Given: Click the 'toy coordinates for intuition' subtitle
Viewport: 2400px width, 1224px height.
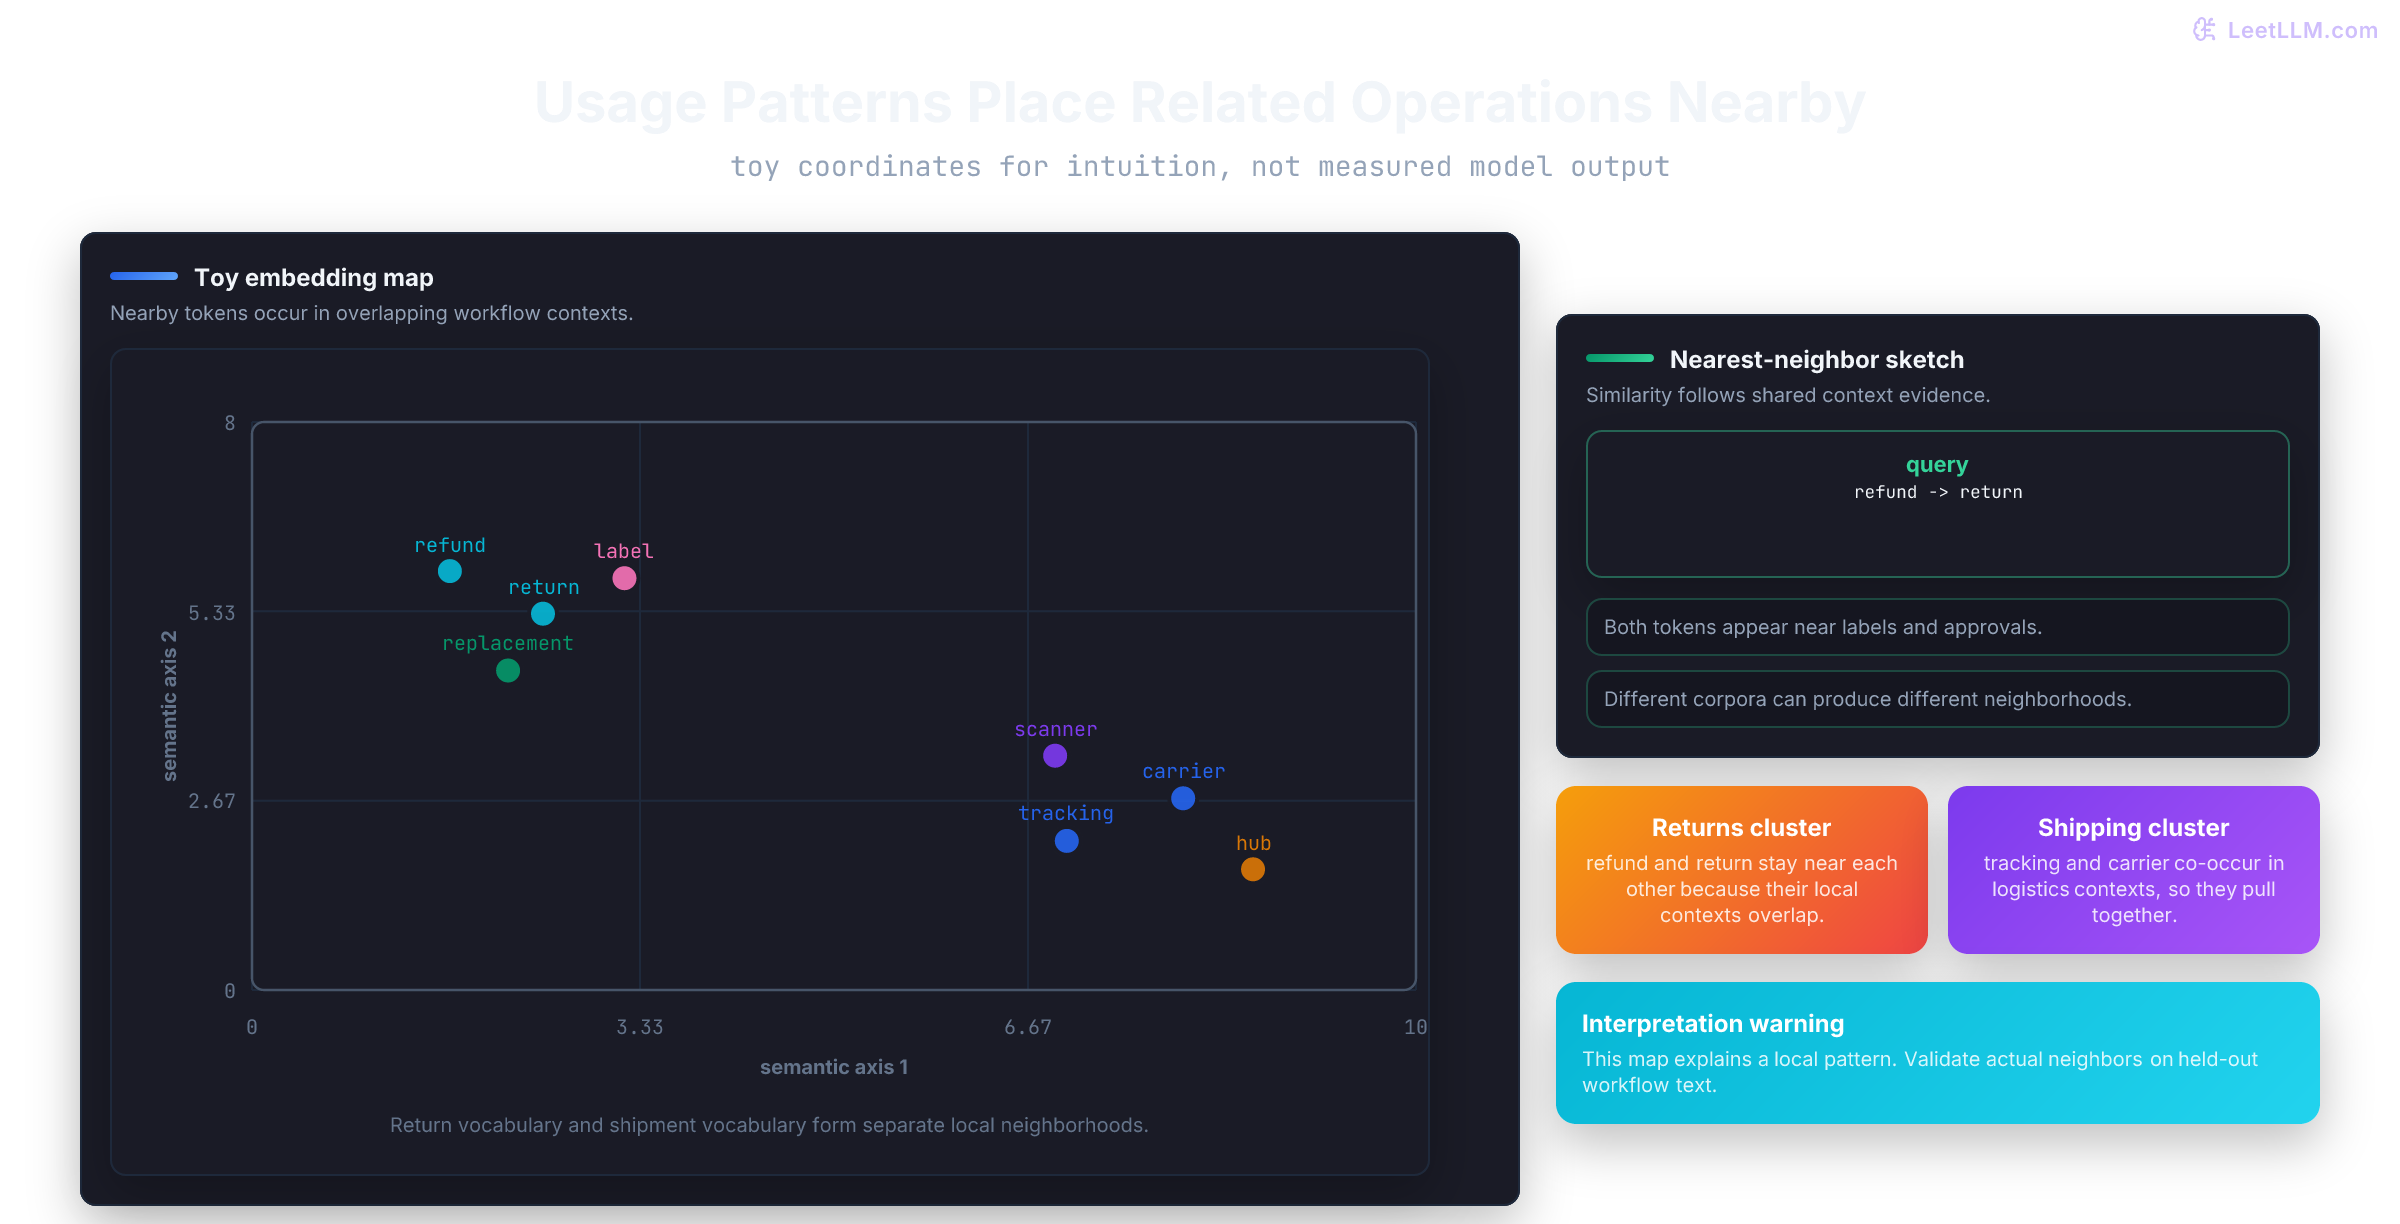Looking at the screenshot, I should pyautogui.click(x=1200, y=166).
